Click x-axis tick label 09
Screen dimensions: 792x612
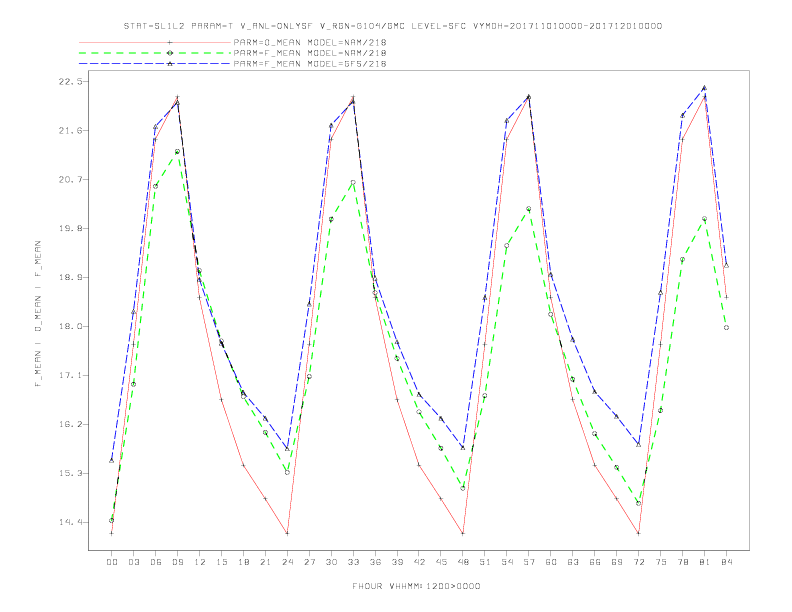coord(178,562)
